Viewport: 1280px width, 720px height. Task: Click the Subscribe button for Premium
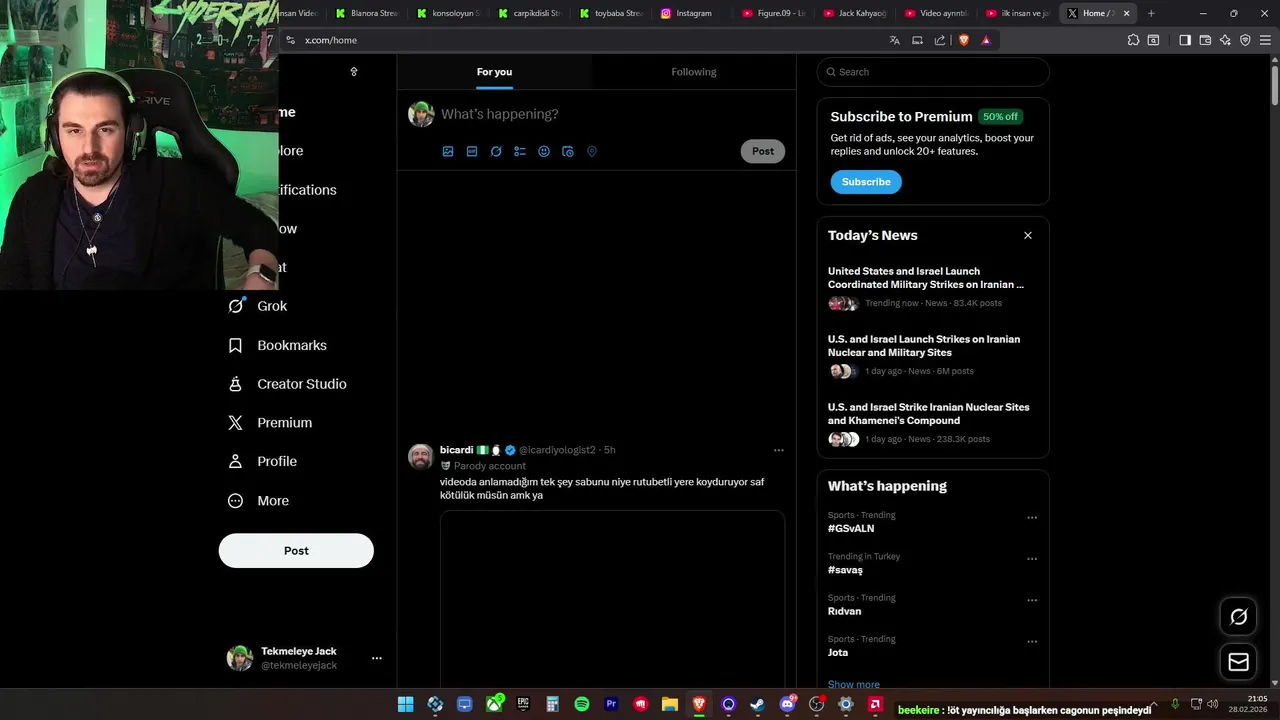866,182
